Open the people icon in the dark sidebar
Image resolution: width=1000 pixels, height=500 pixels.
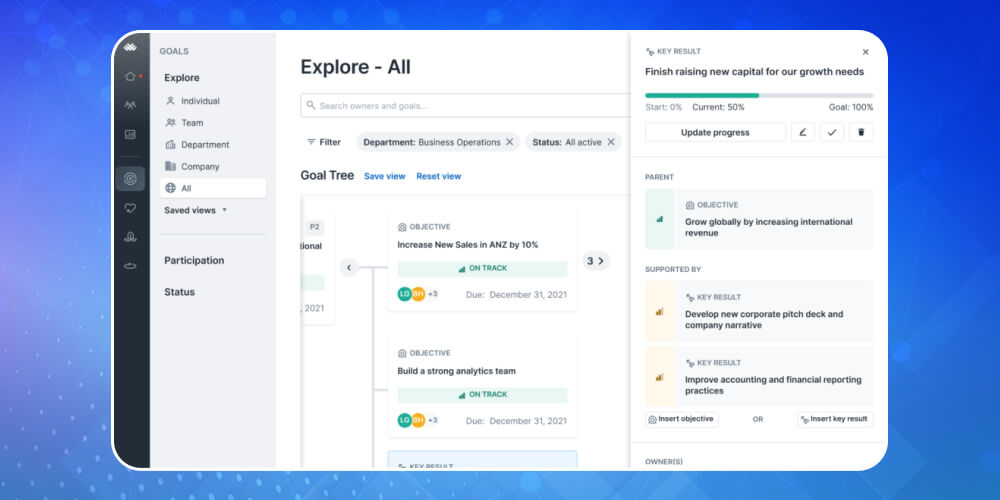(x=130, y=105)
